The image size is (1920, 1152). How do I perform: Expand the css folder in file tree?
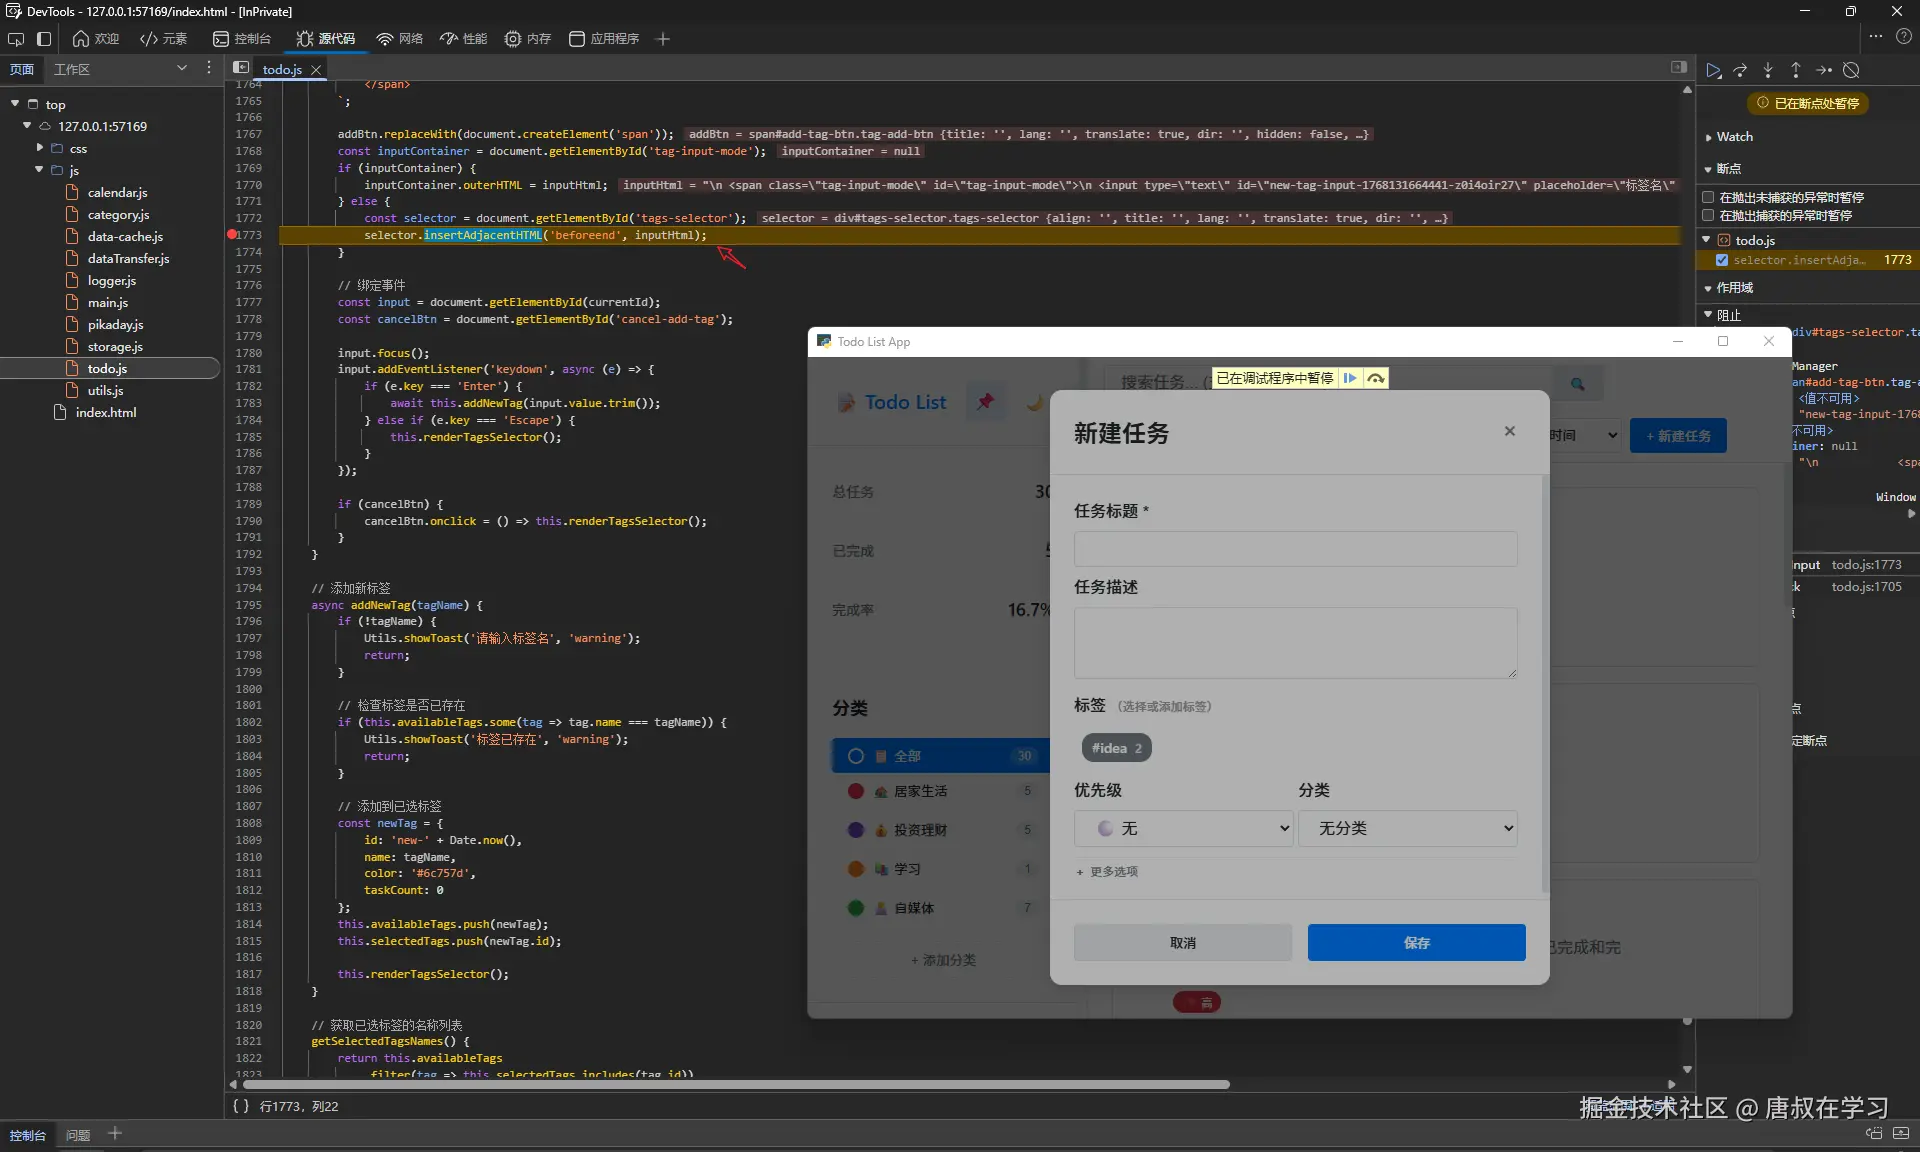[x=40, y=148]
